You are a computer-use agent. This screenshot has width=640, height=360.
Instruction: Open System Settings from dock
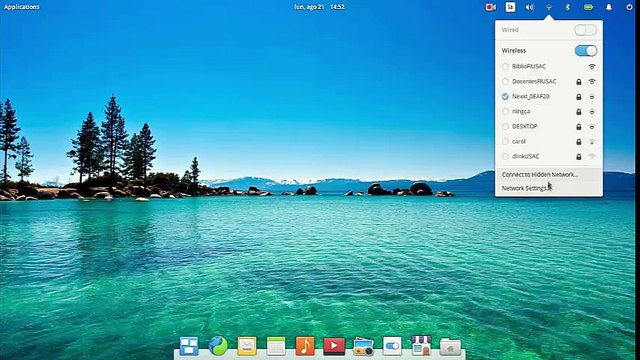(x=392, y=346)
